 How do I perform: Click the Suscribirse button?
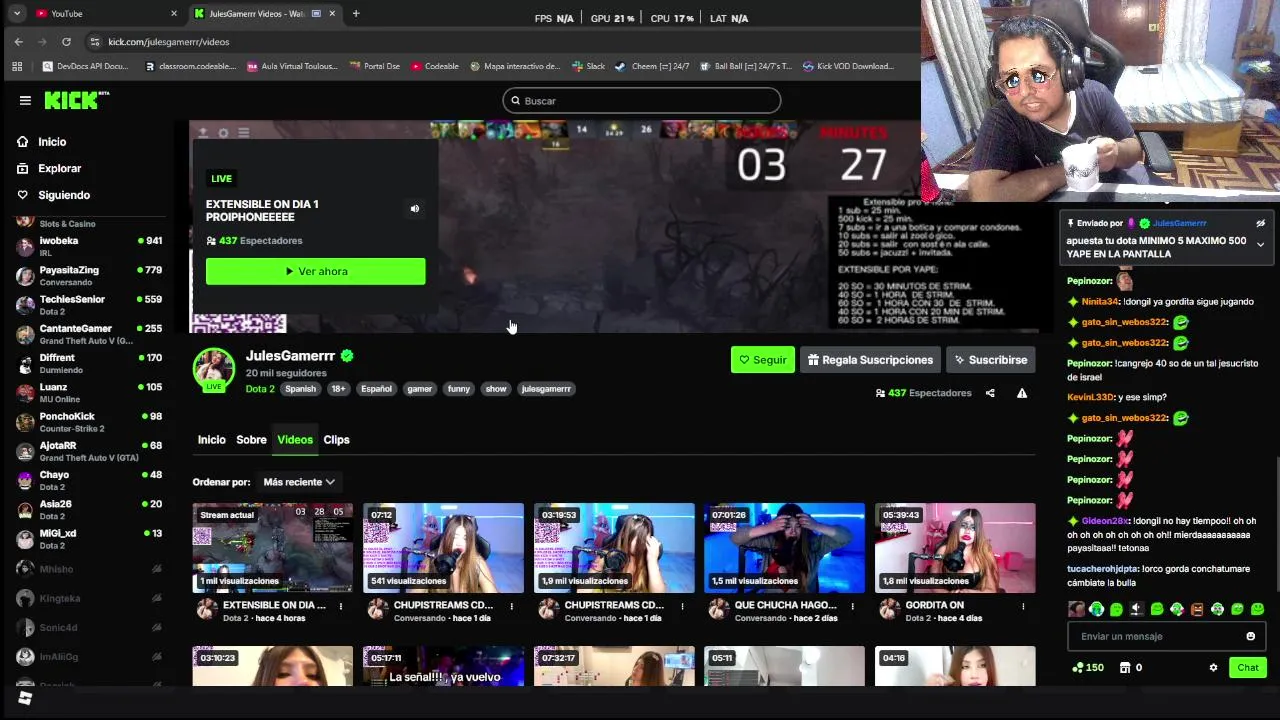(x=990, y=360)
